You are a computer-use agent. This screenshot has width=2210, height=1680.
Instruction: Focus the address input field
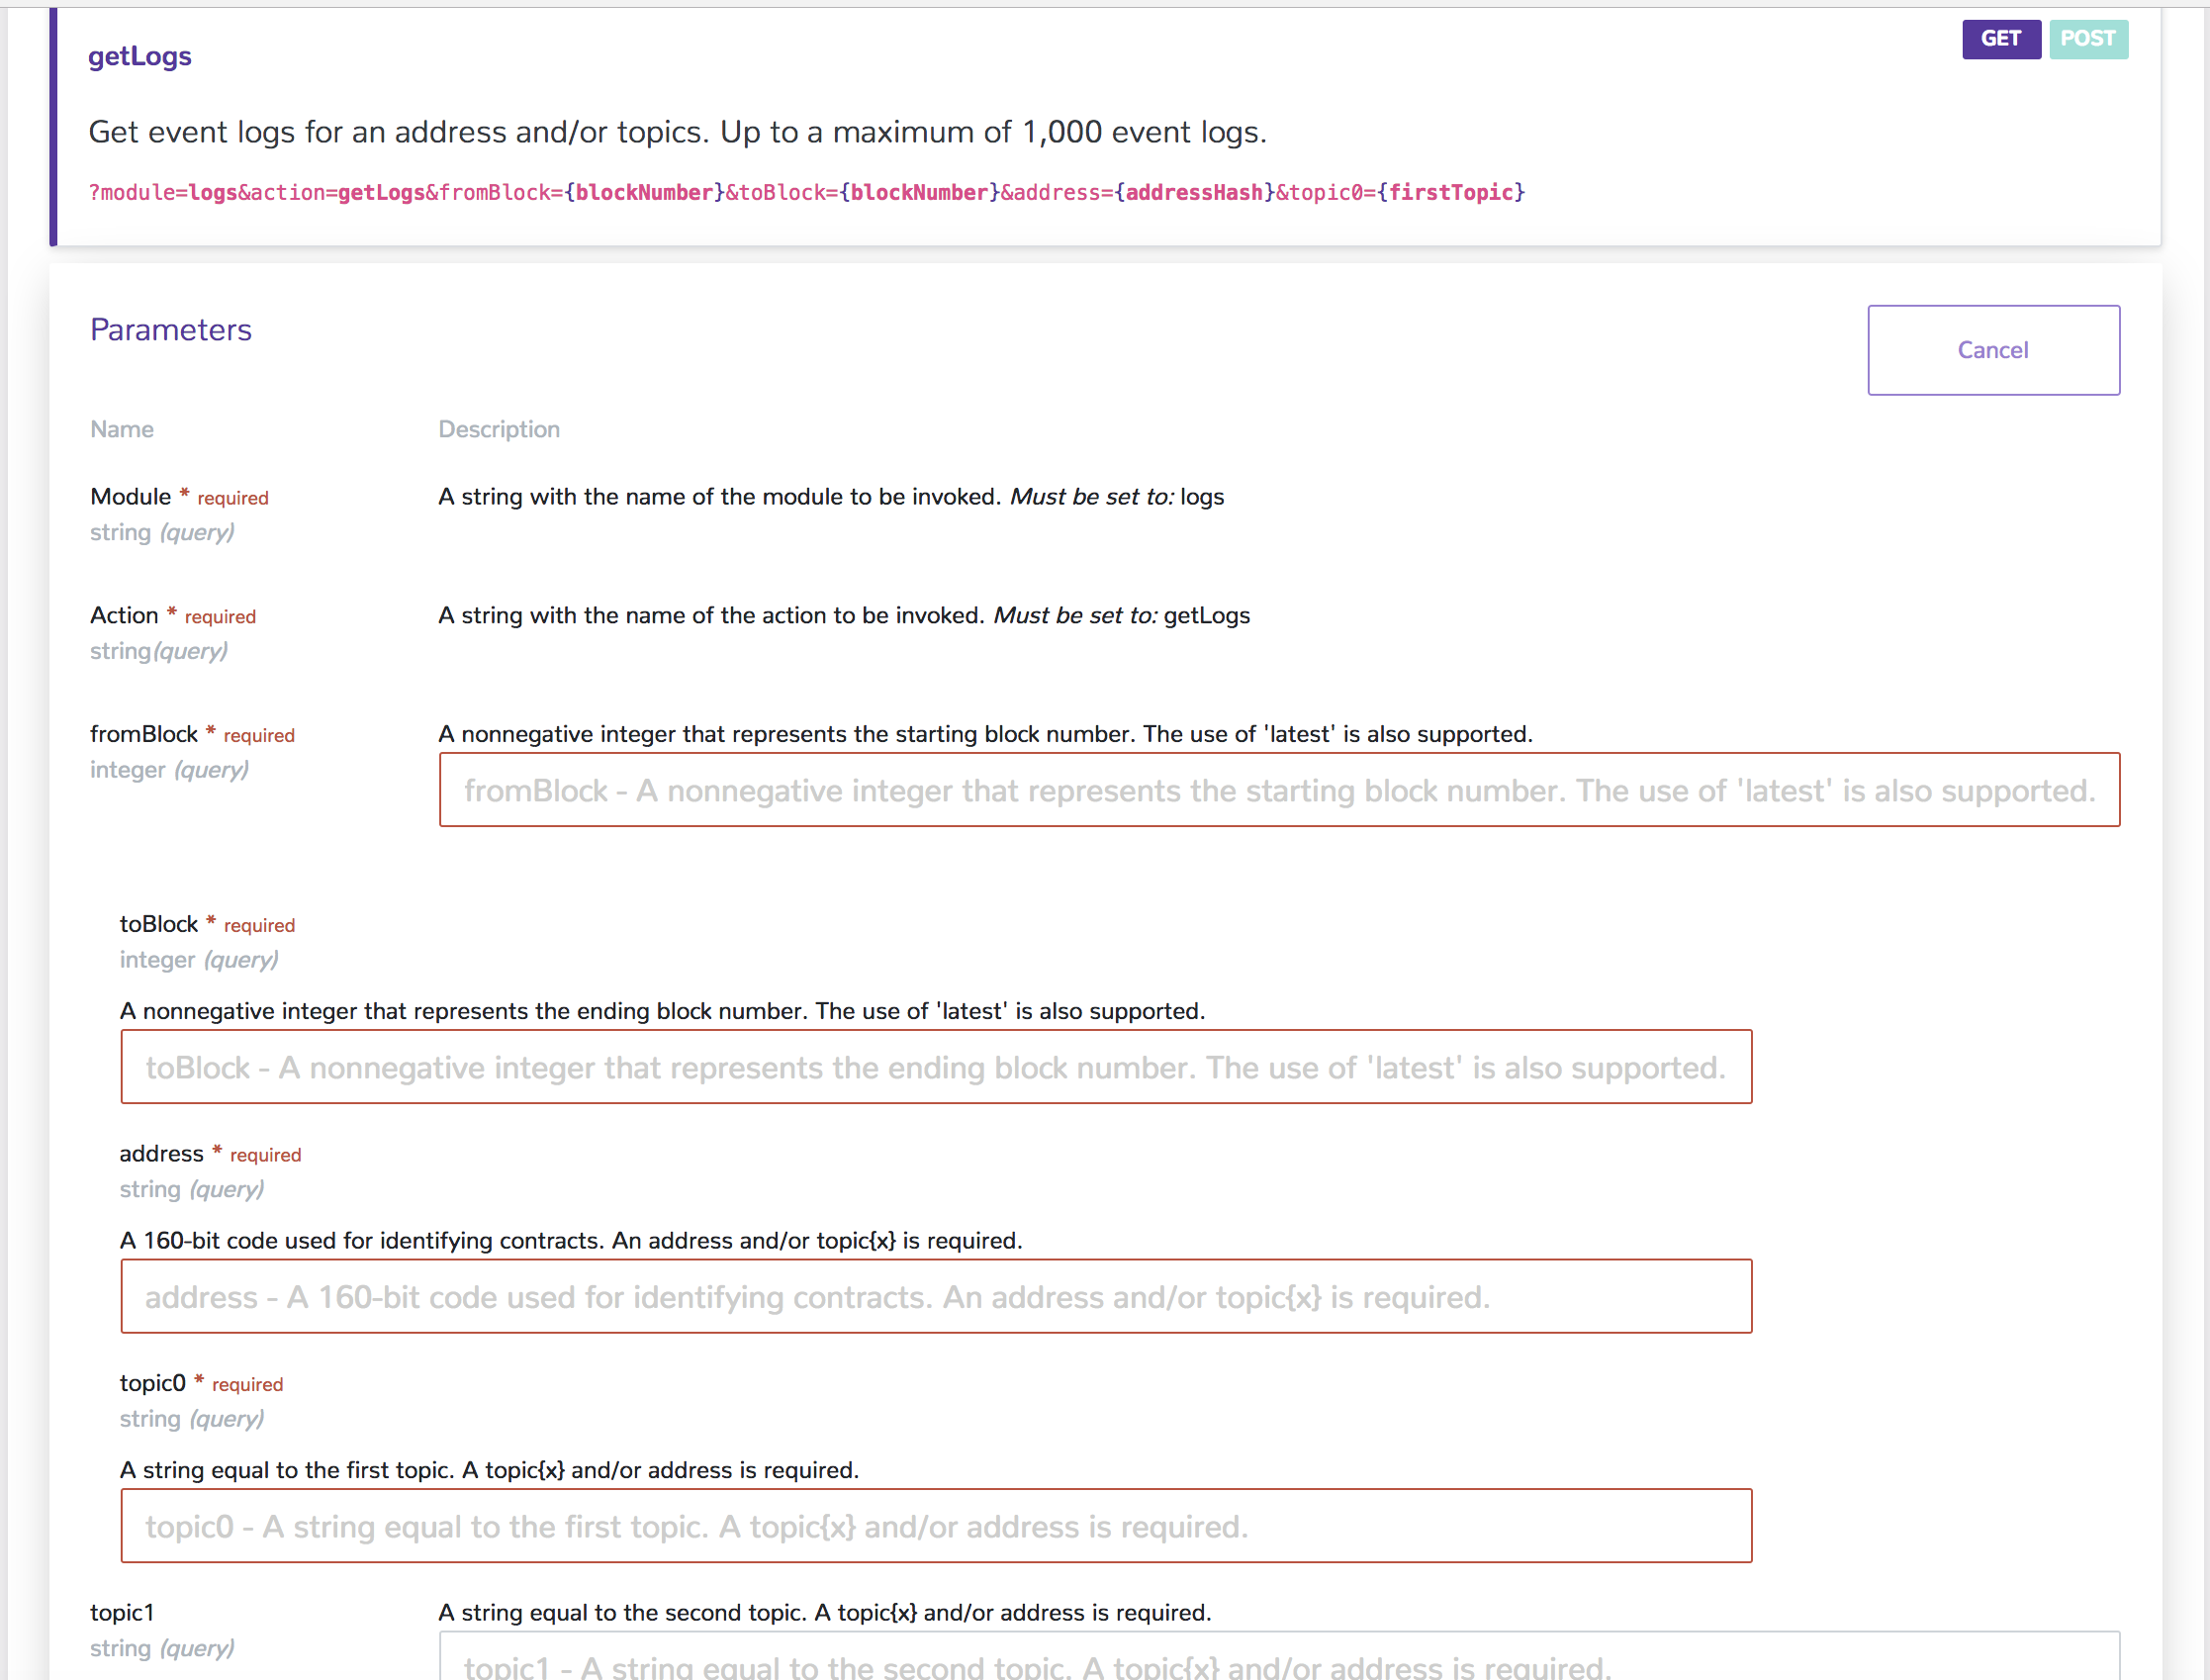(936, 1296)
